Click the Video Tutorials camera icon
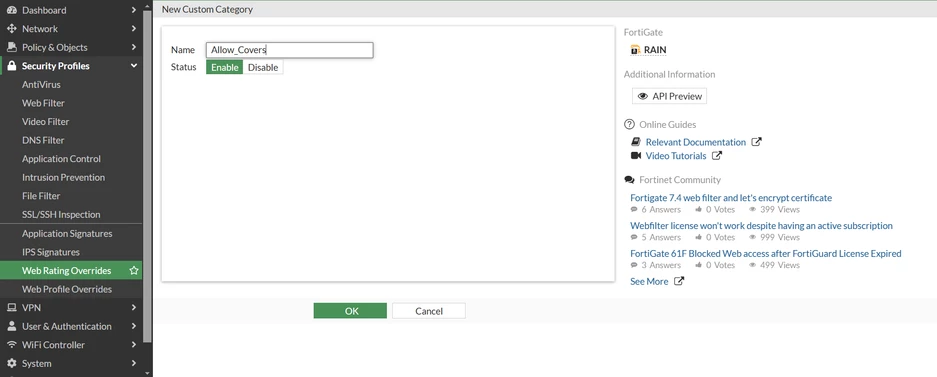The image size is (937, 377). pos(636,156)
